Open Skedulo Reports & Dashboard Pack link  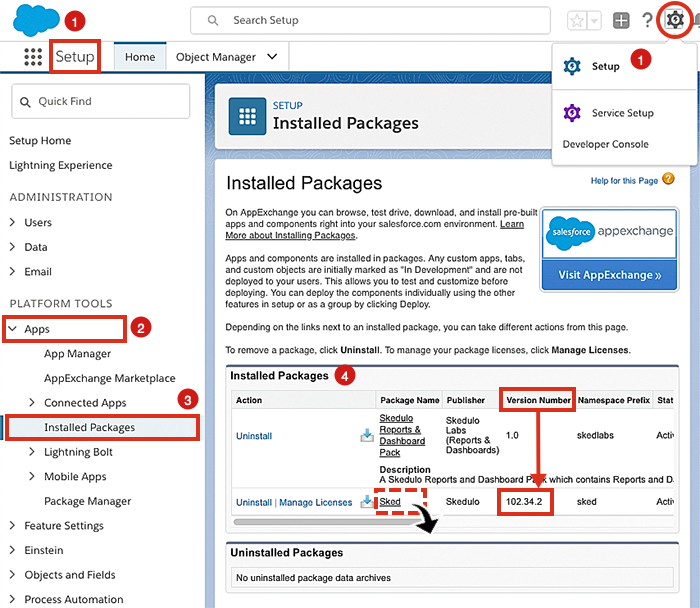click(402, 435)
